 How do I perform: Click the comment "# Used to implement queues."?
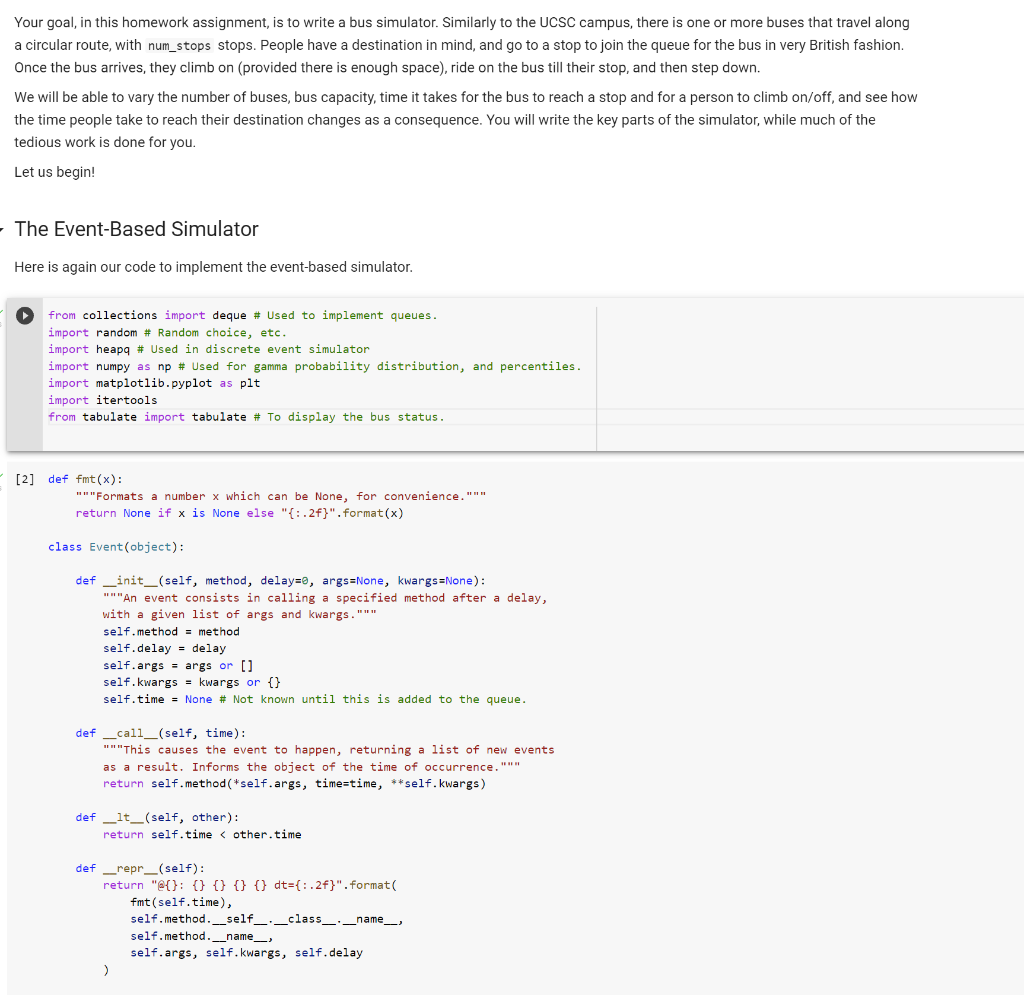click(x=345, y=315)
